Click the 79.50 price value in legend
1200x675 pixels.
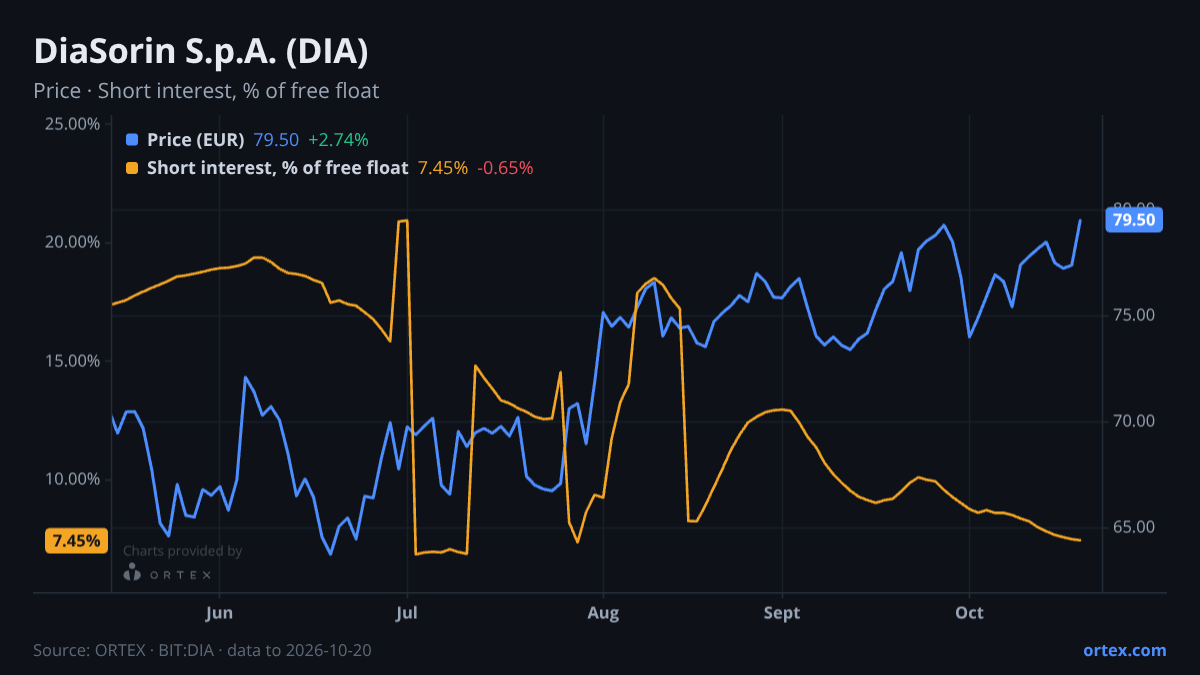[x=276, y=140]
